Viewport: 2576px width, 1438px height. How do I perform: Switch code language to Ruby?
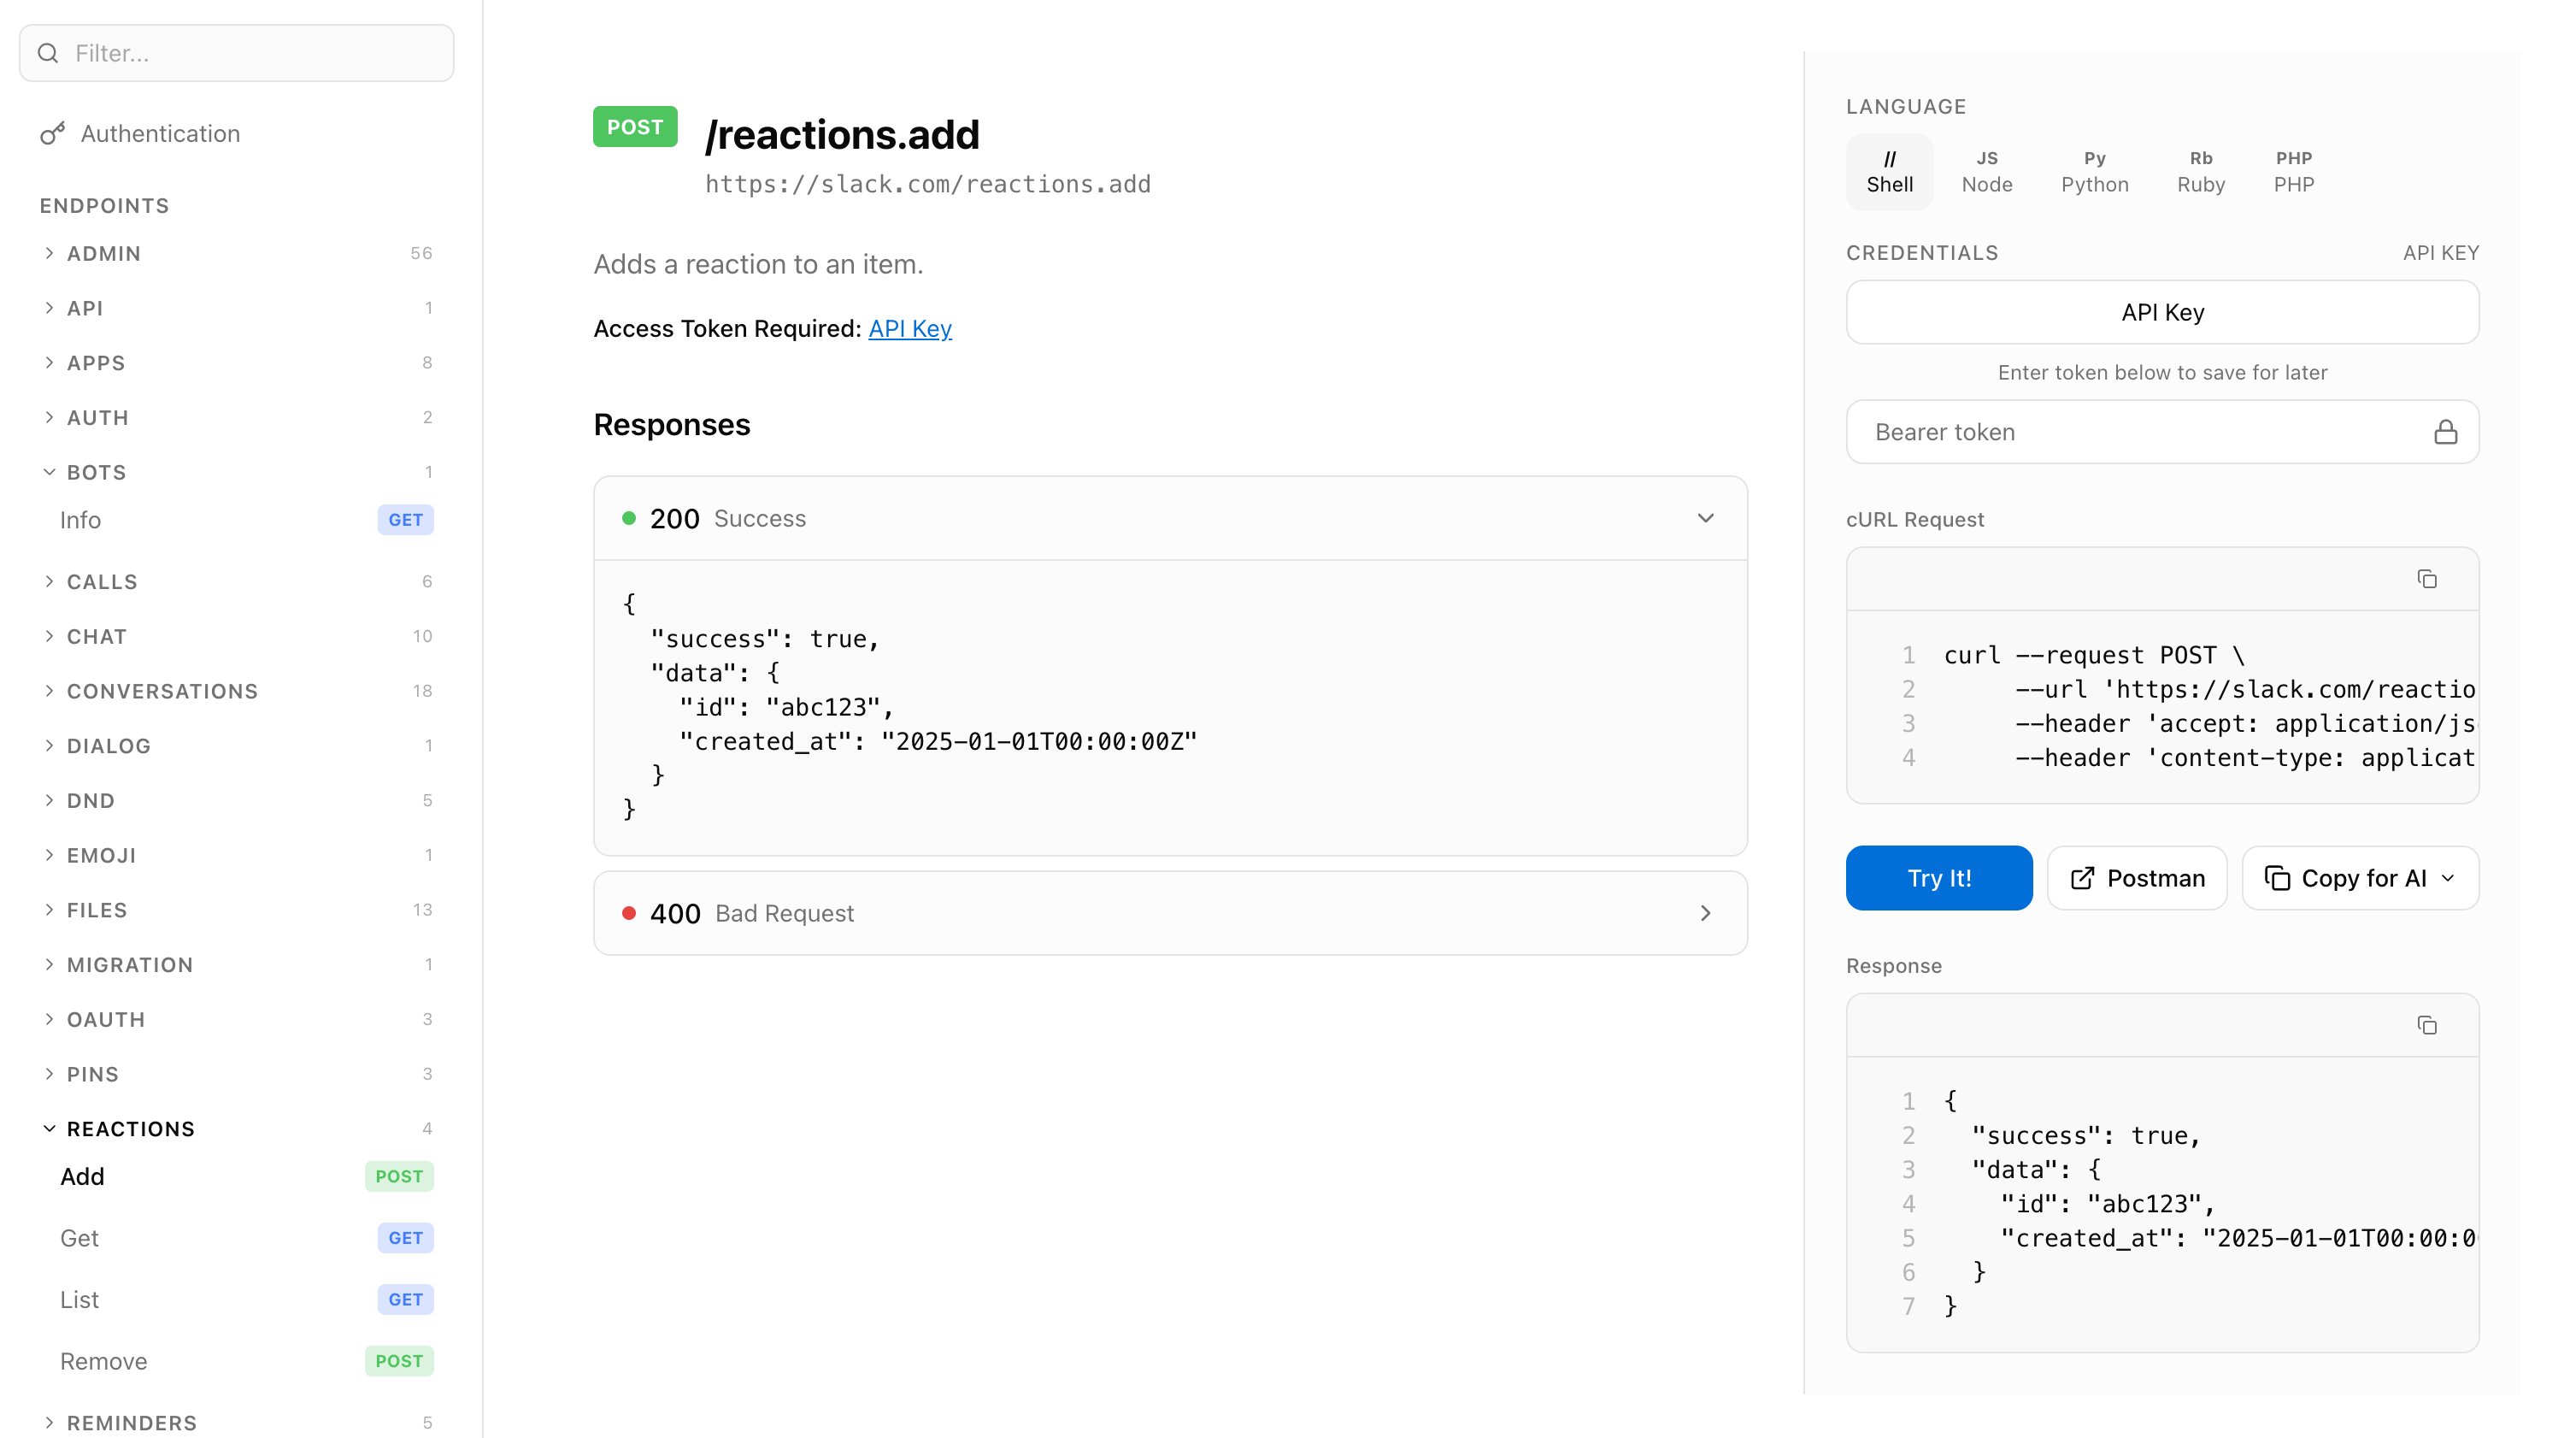pos(2200,172)
